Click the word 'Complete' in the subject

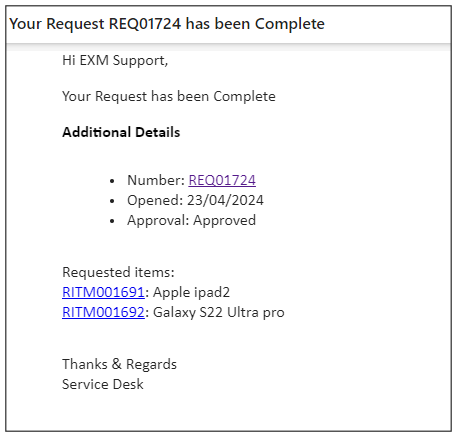[290, 24]
